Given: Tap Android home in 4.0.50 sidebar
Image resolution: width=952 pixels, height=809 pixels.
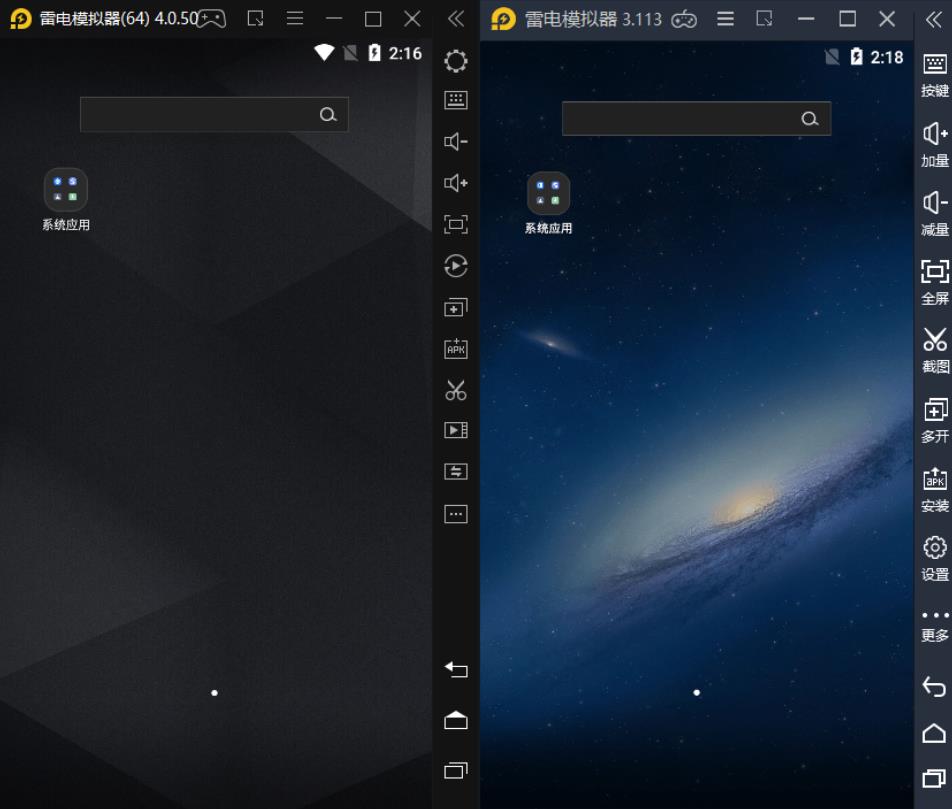Looking at the screenshot, I should click(455, 720).
